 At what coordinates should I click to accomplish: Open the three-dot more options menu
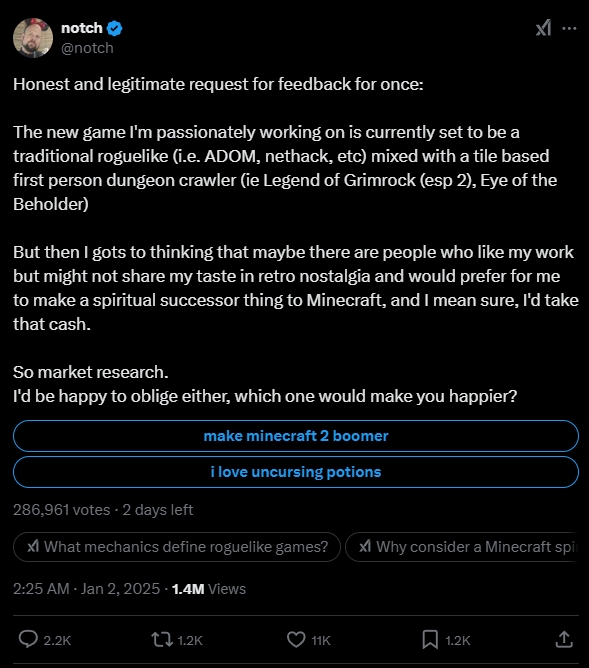[x=569, y=29]
